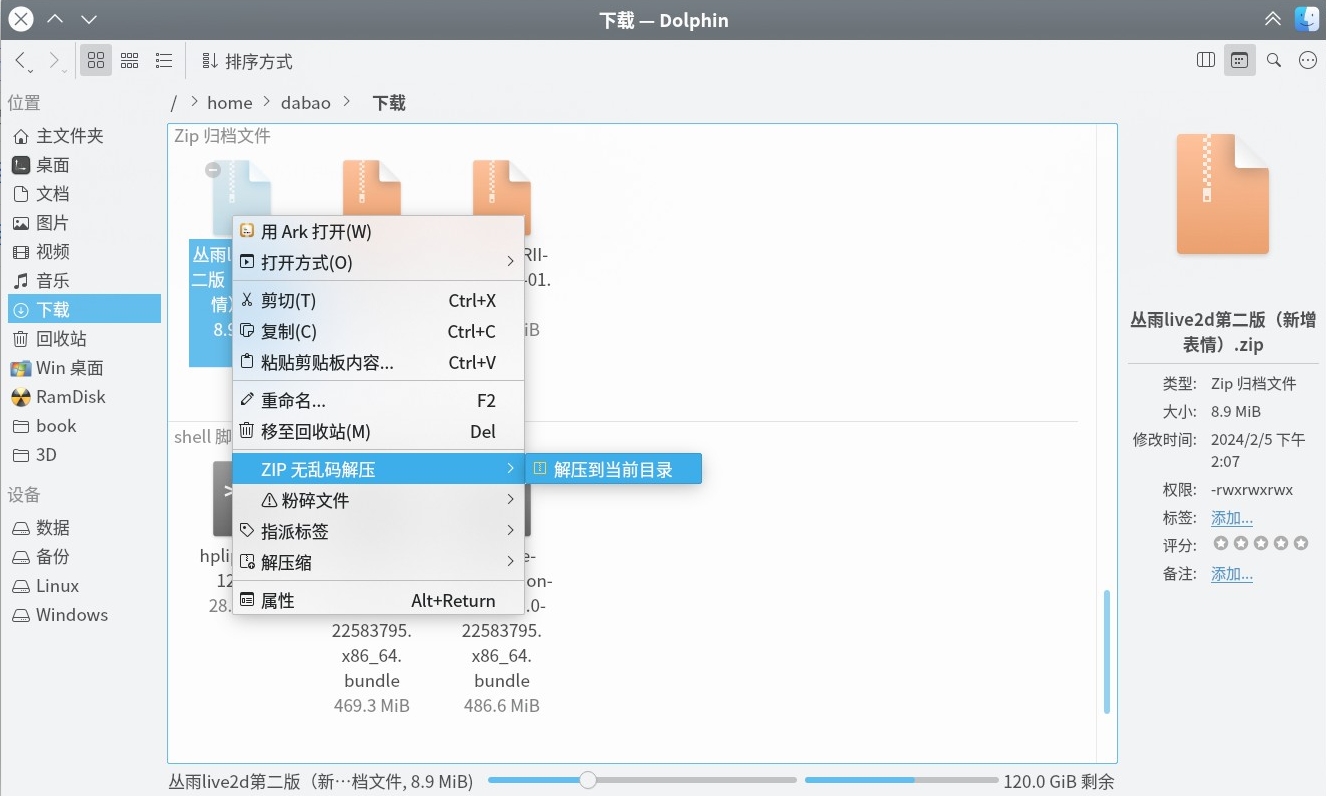The image size is (1326, 796).
Task: Open Win 桌面 in Places sidebar
Action: 84,368
